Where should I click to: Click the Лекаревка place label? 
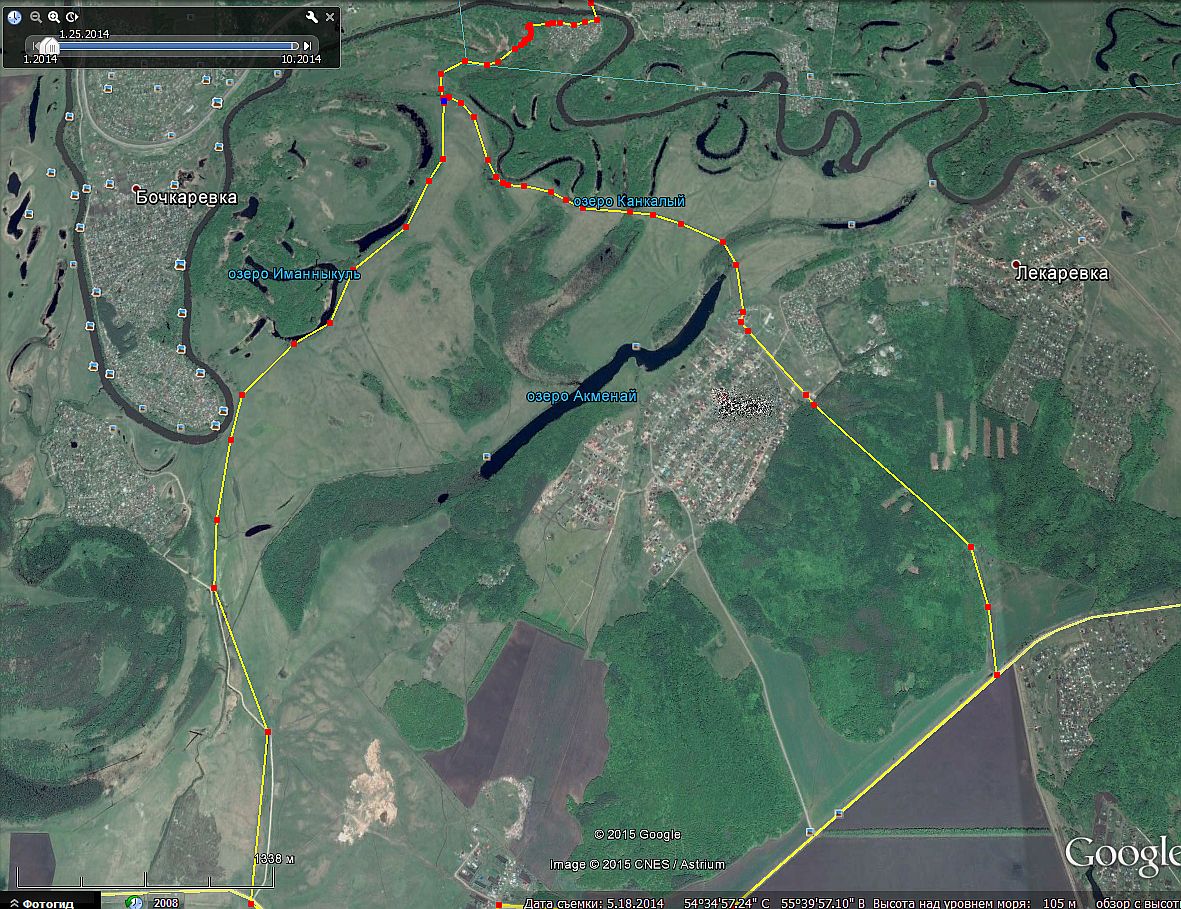point(1062,273)
